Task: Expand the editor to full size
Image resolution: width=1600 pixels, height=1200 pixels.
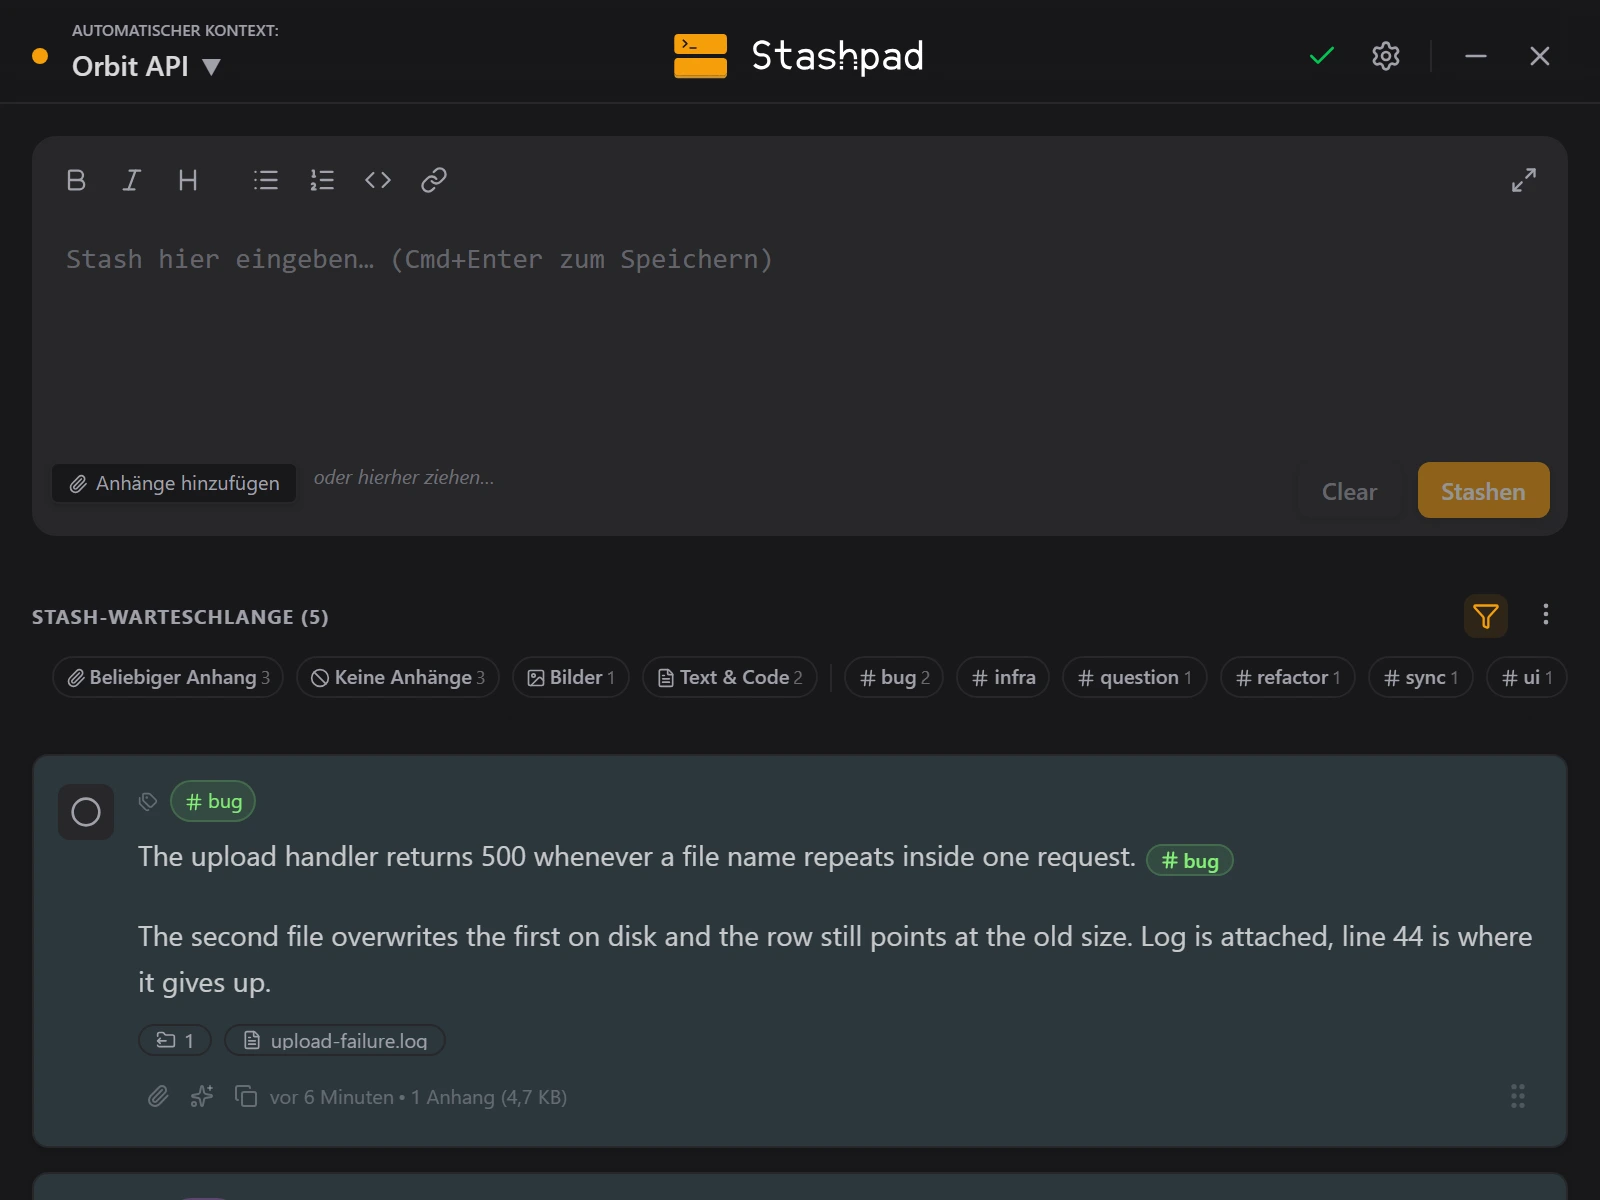Action: tap(1524, 180)
